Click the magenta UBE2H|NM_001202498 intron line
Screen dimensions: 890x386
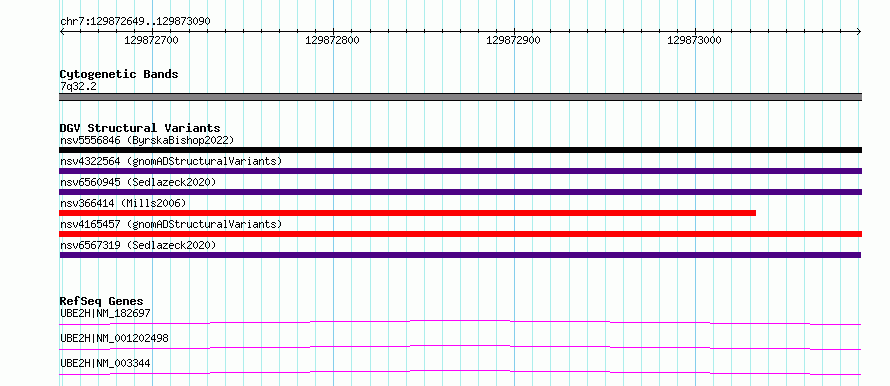[x=460, y=347]
